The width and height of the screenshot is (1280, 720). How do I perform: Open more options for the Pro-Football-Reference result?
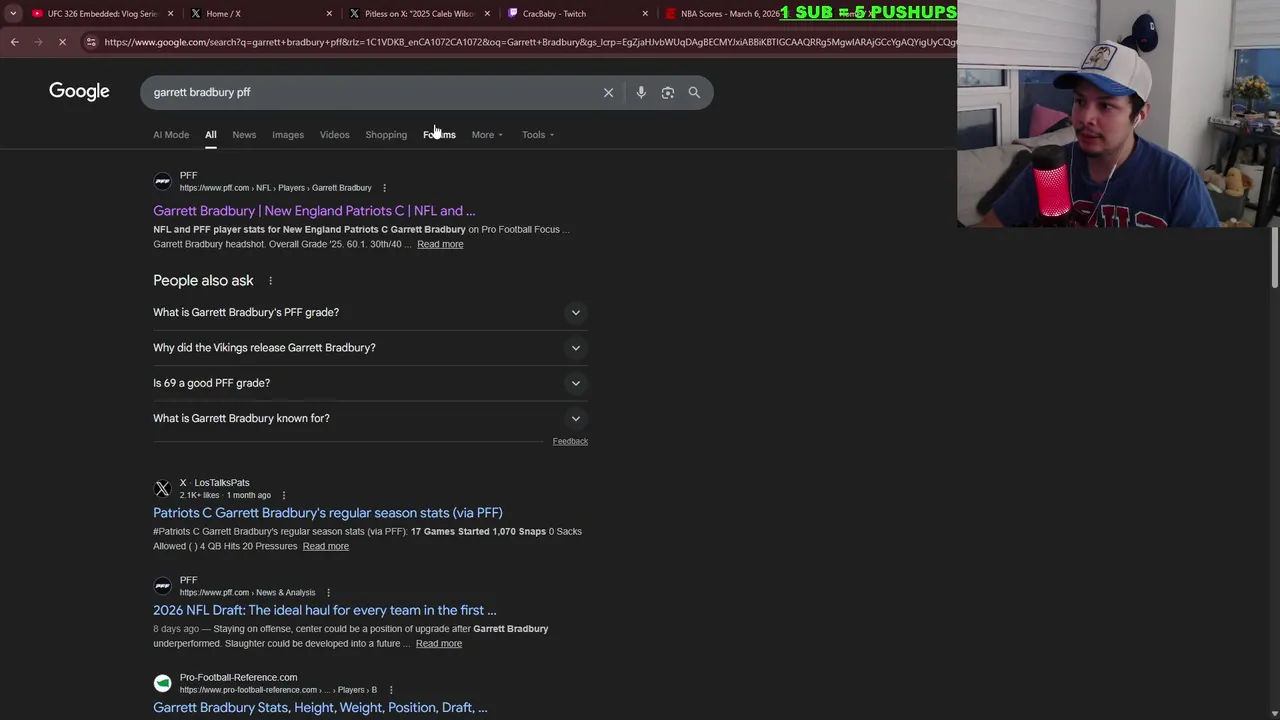[x=390, y=690]
